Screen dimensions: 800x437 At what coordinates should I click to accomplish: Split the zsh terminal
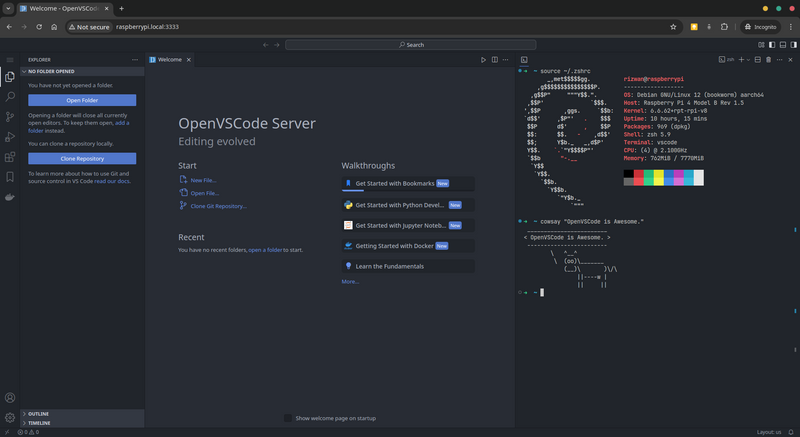point(758,60)
